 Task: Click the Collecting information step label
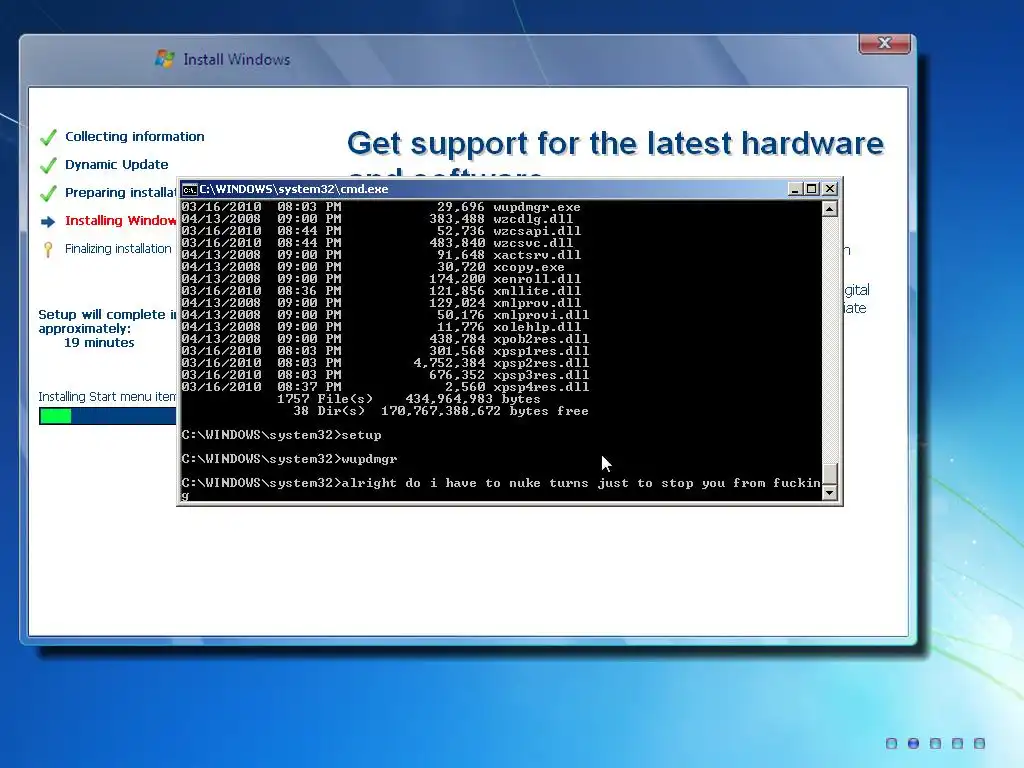pyautogui.click(x=135, y=136)
